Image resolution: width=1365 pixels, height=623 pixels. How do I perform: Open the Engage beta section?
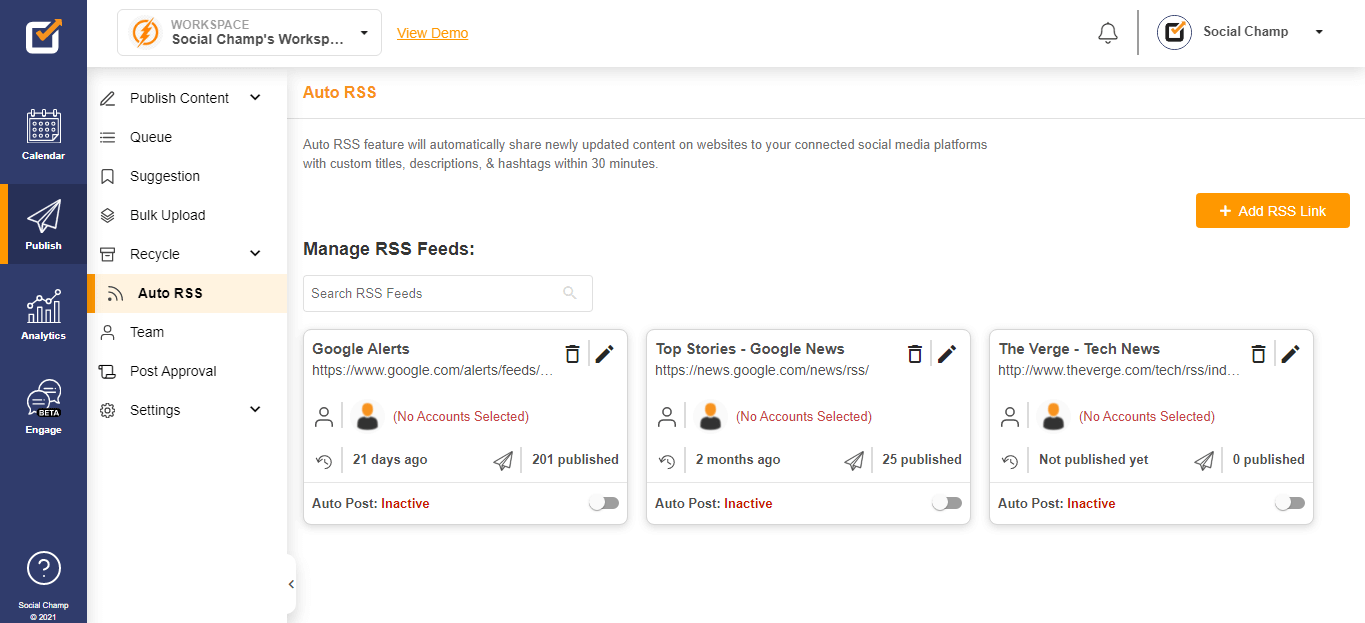[43, 408]
